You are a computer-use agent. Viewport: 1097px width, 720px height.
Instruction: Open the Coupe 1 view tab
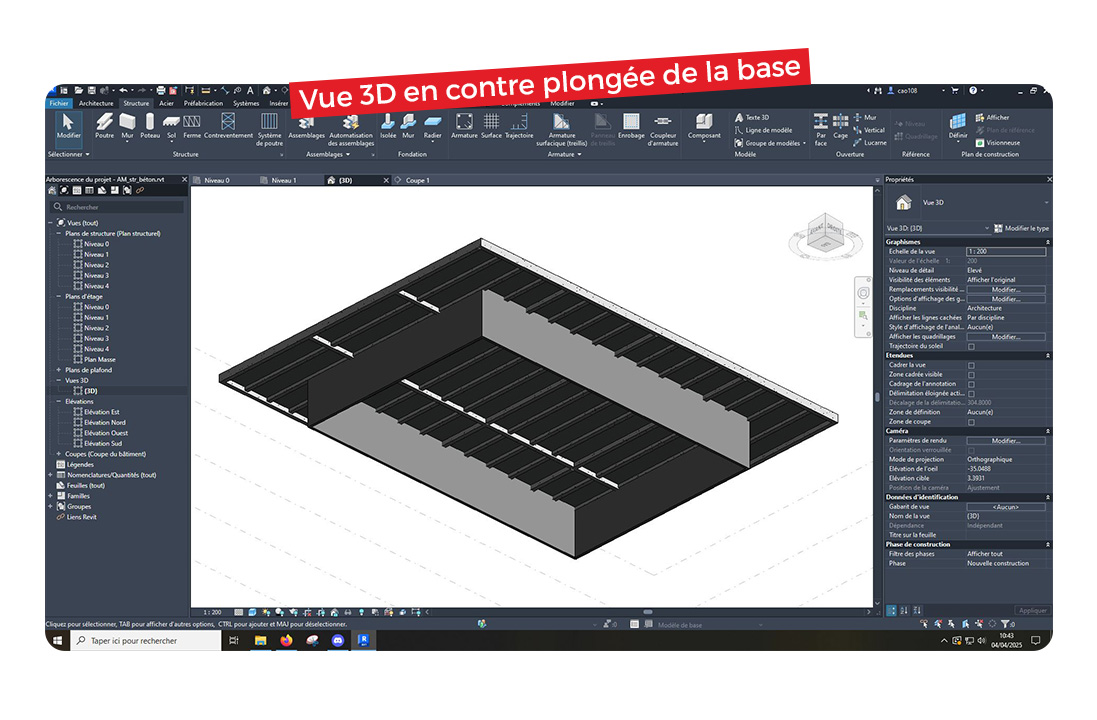coord(418,181)
